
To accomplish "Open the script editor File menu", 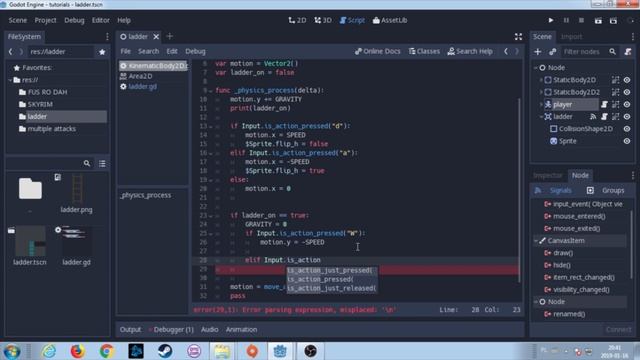I will pos(125,51).
